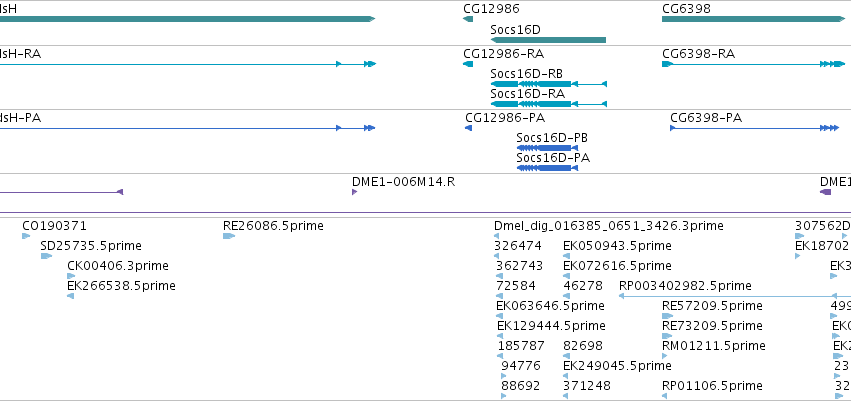Click the 94776 EST label
The image size is (851, 401).
pos(521,366)
